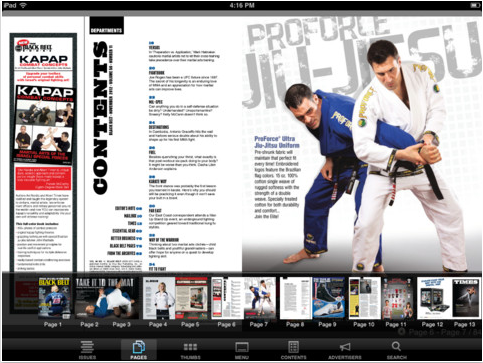The height and width of the screenshot is (363, 483).
Task: Select Page 5 thumbnail
Action: click(192, 298)
